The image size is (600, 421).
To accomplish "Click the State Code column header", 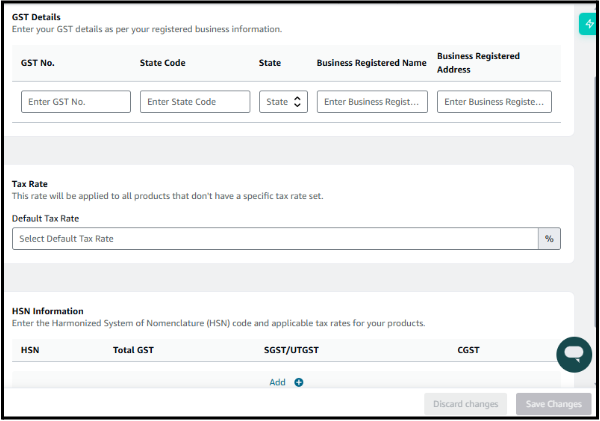I will tap(163, 63).
